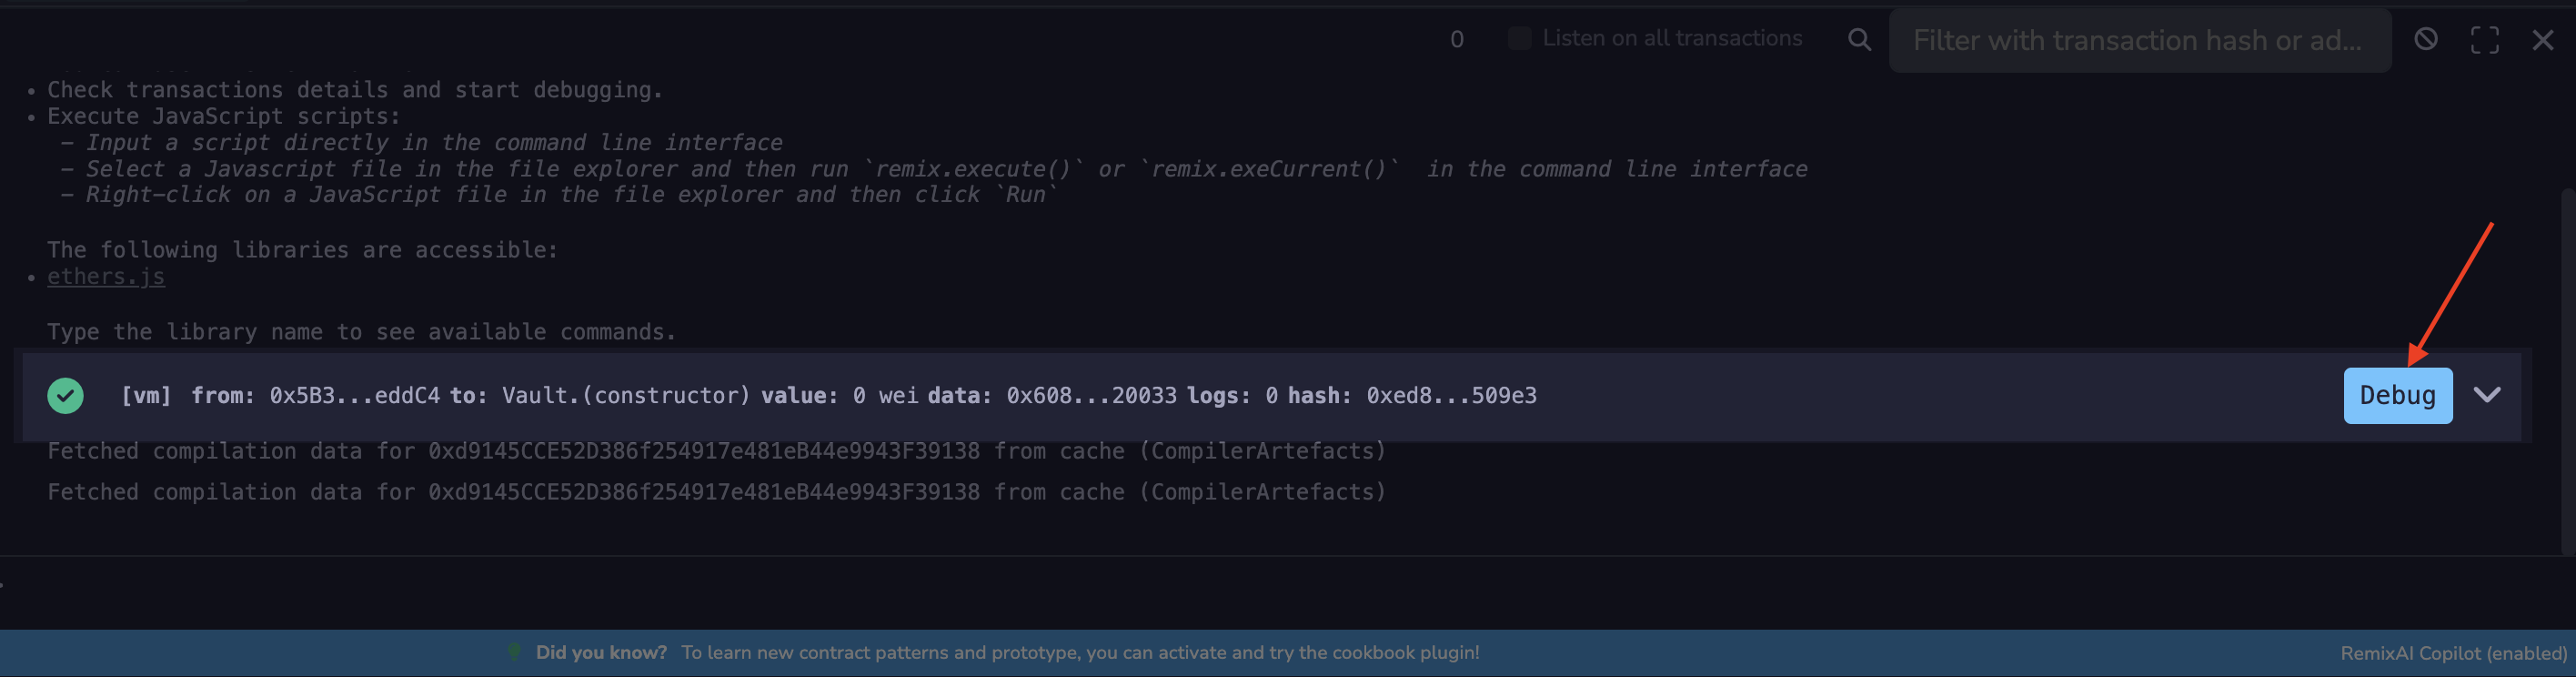Click 'Execute JavaScript scripts:' line
This screenshot has height=677, width=2576.
tap(223, 116)
